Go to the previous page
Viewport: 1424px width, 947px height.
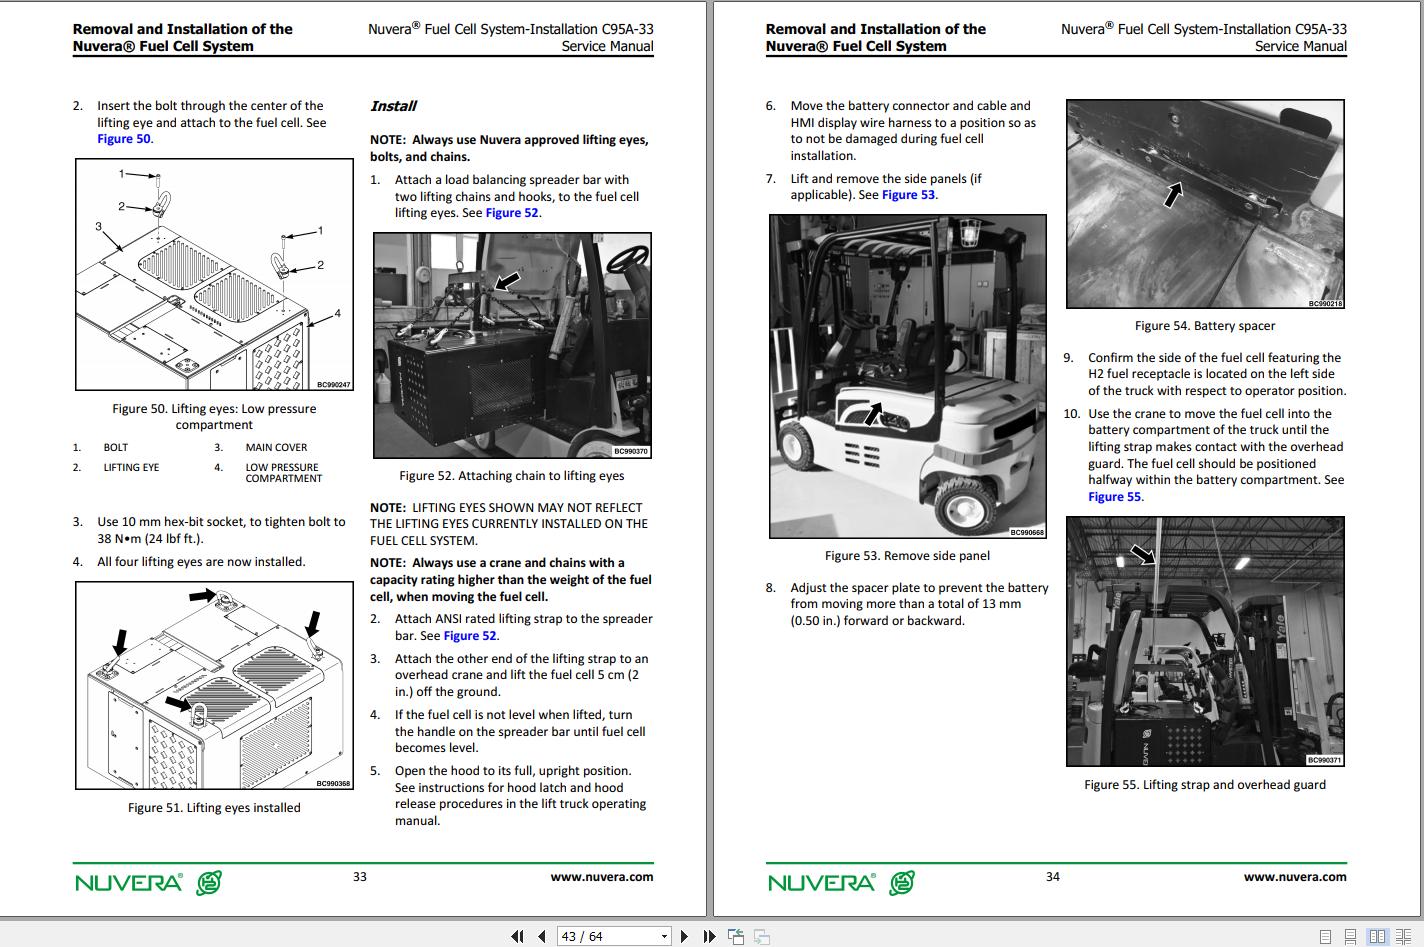(541, 936)
